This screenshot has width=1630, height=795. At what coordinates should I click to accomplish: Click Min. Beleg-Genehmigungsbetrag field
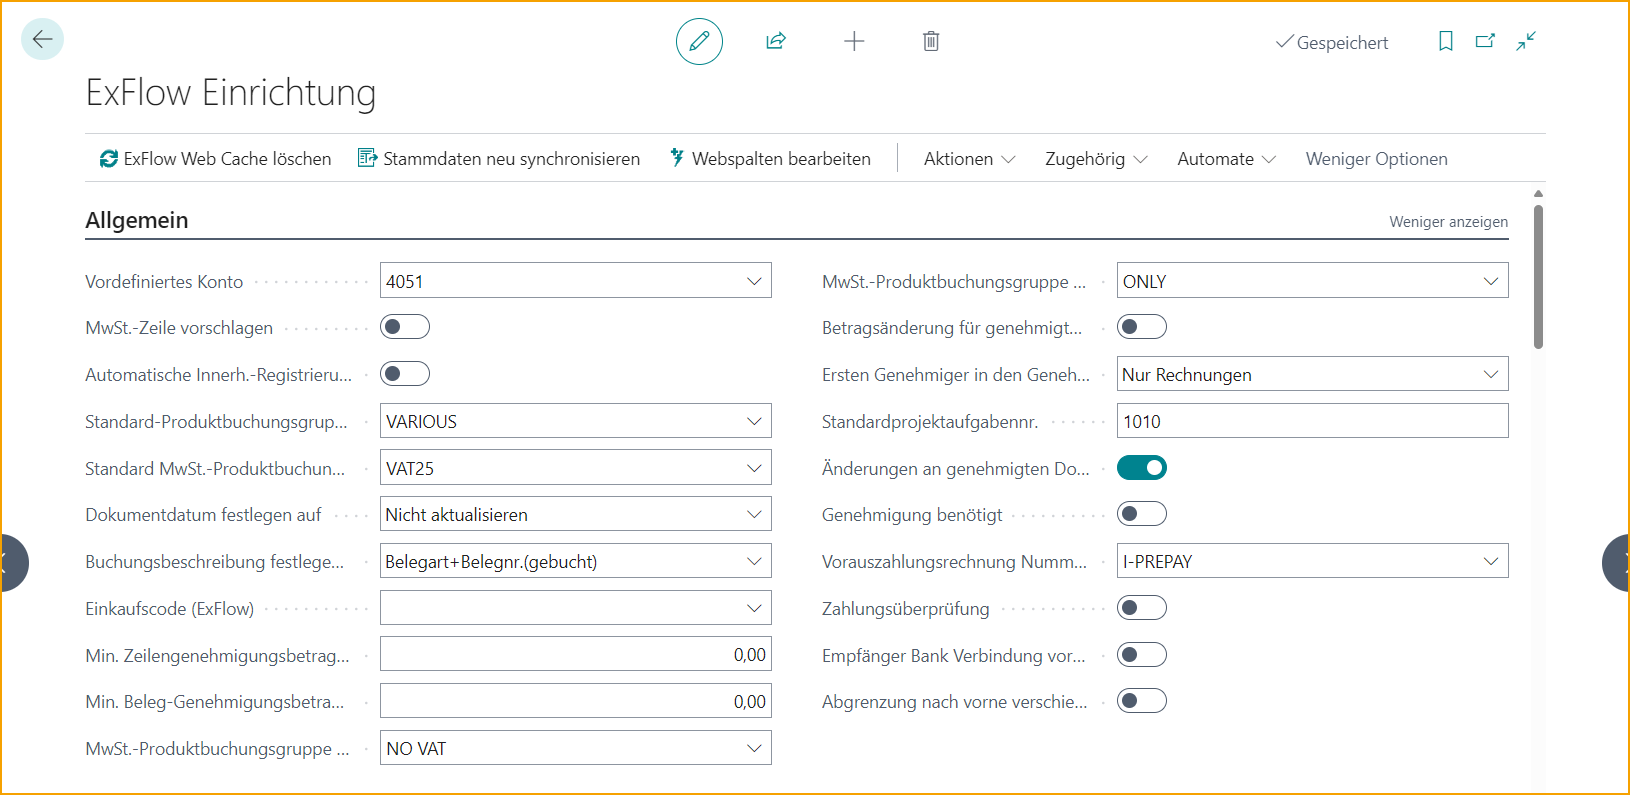pyautogui.click(x=575, y=701)
